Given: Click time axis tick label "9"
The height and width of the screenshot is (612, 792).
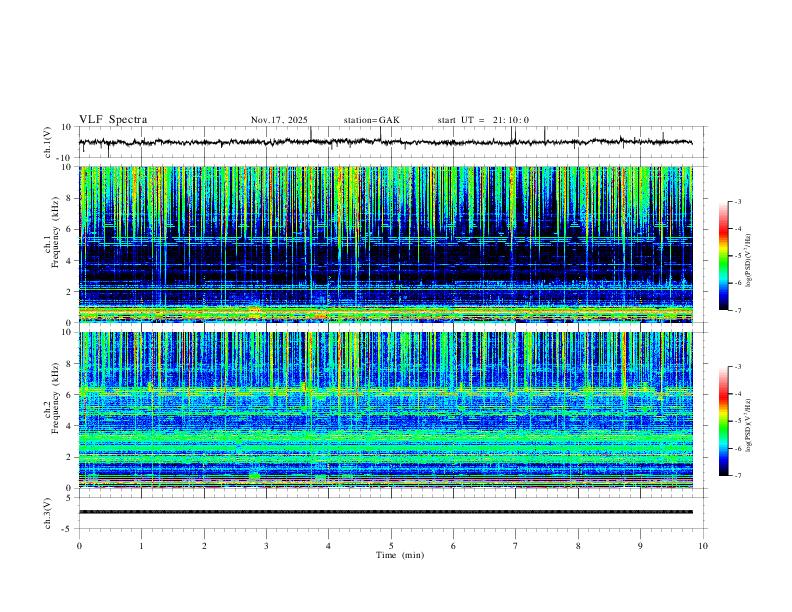Looking at the screenshot, I should [x=640, y=546].
